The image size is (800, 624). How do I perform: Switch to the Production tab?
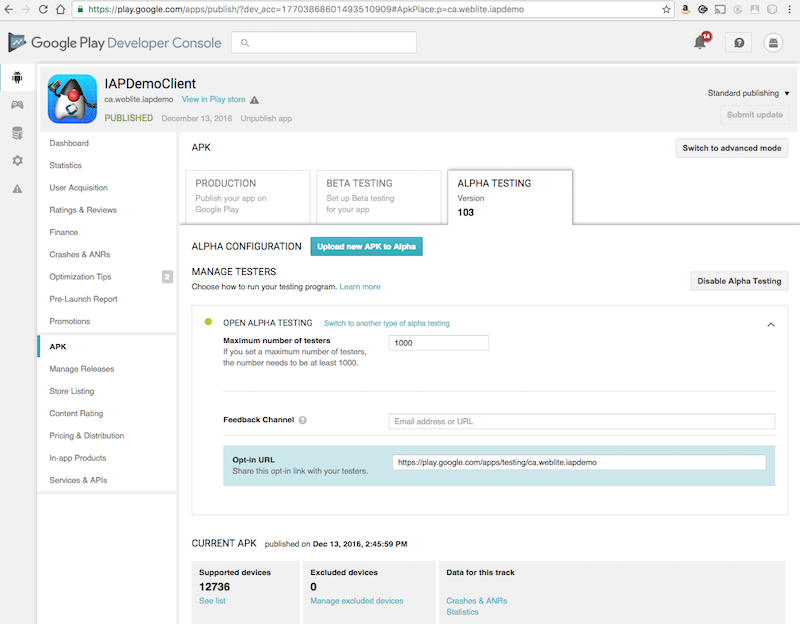(x=249, y=197)
